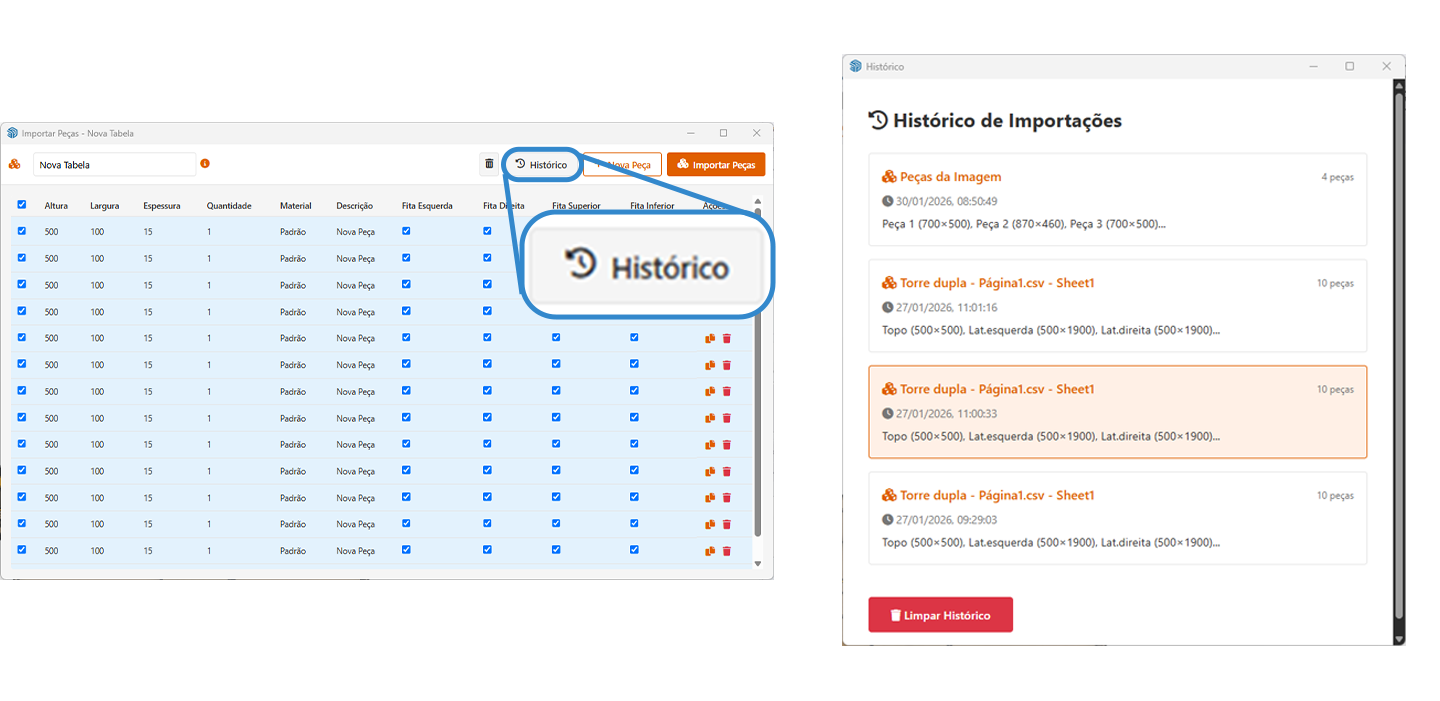This screenshot has width=1440, height=701.
Task: Click the orange info icon near table name
Action: (x=205, y=163)
